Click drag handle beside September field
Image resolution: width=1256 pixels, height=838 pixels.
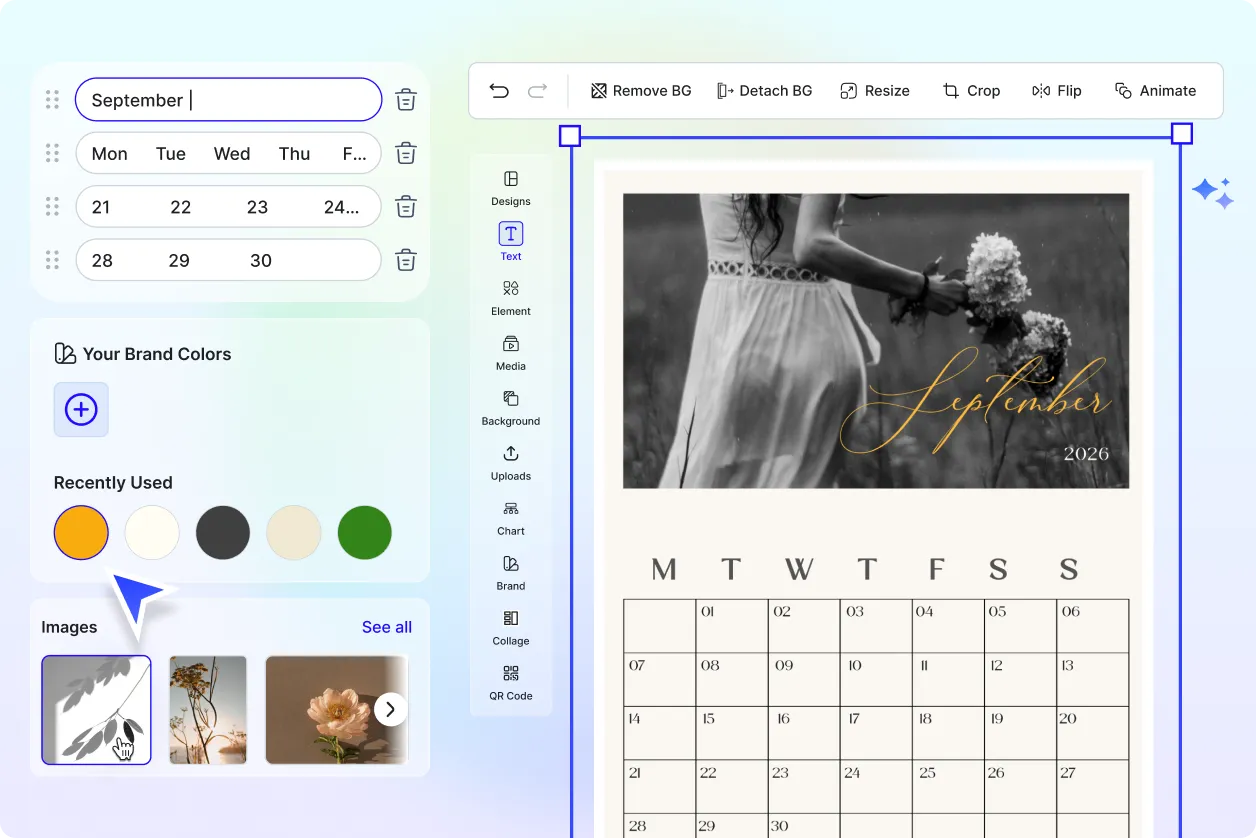point(53,100)
